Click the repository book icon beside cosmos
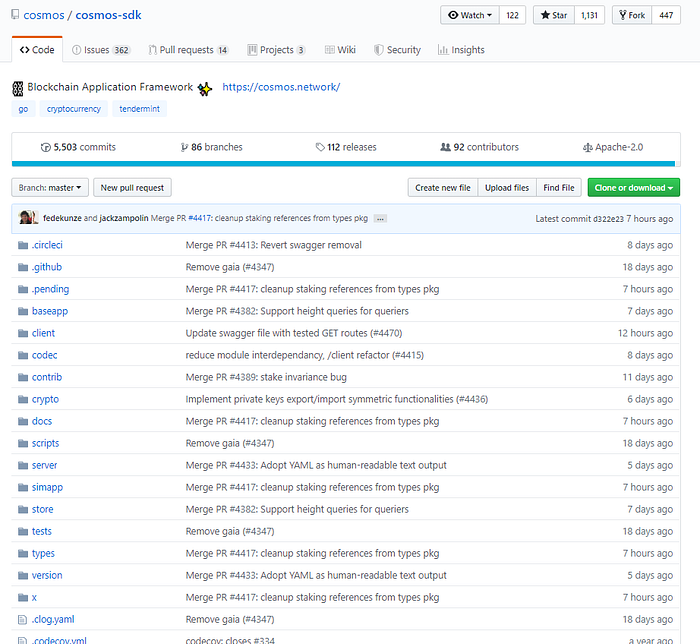 point(15,14)
